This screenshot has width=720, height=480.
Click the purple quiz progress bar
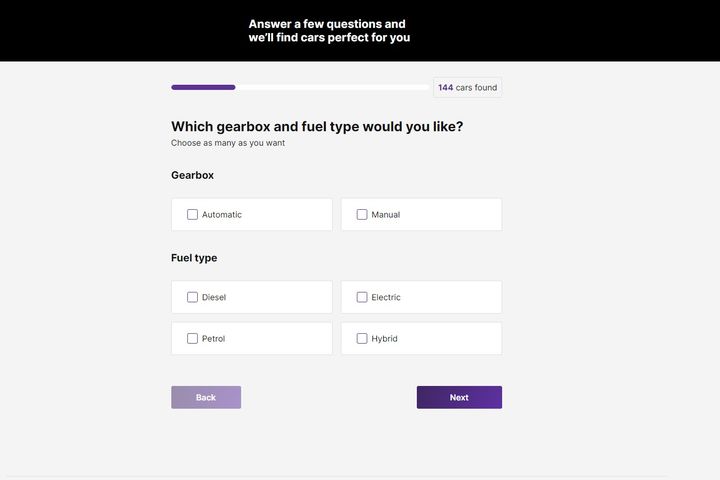coord(203,88)
